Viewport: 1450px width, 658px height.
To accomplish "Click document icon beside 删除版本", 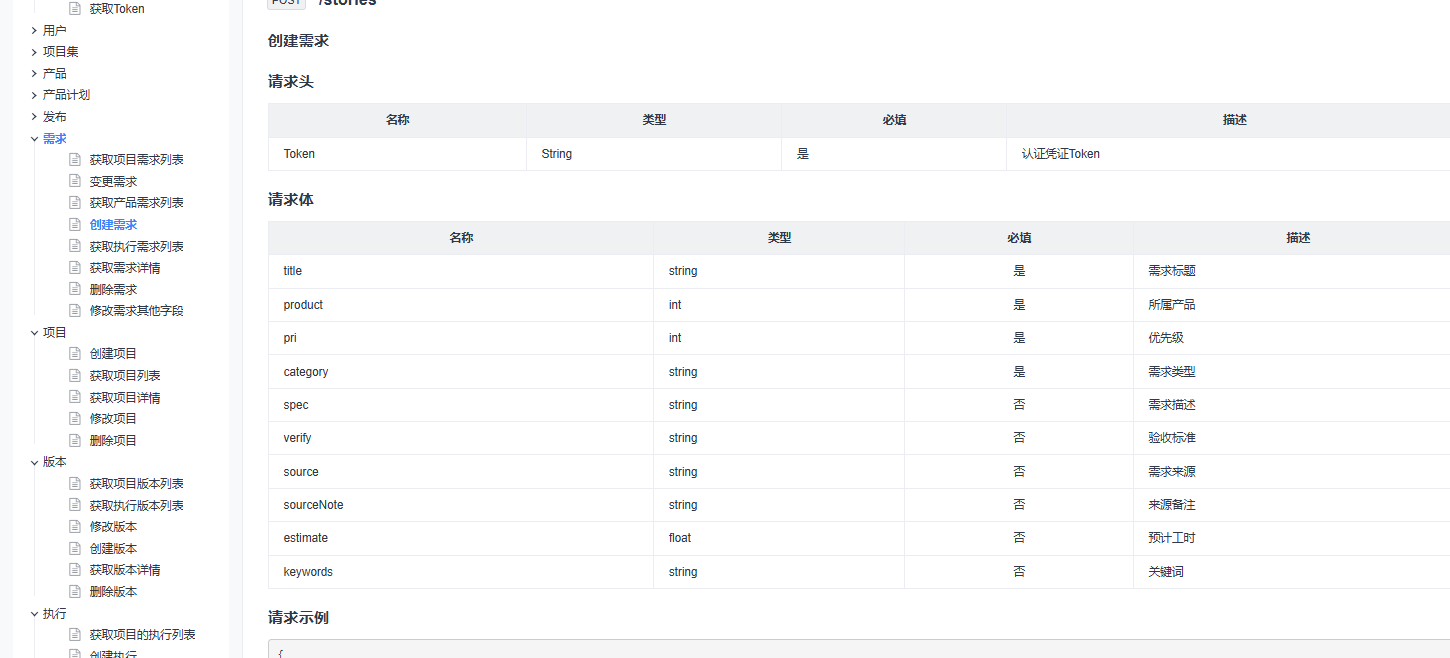I will click(x=74, y=591).
